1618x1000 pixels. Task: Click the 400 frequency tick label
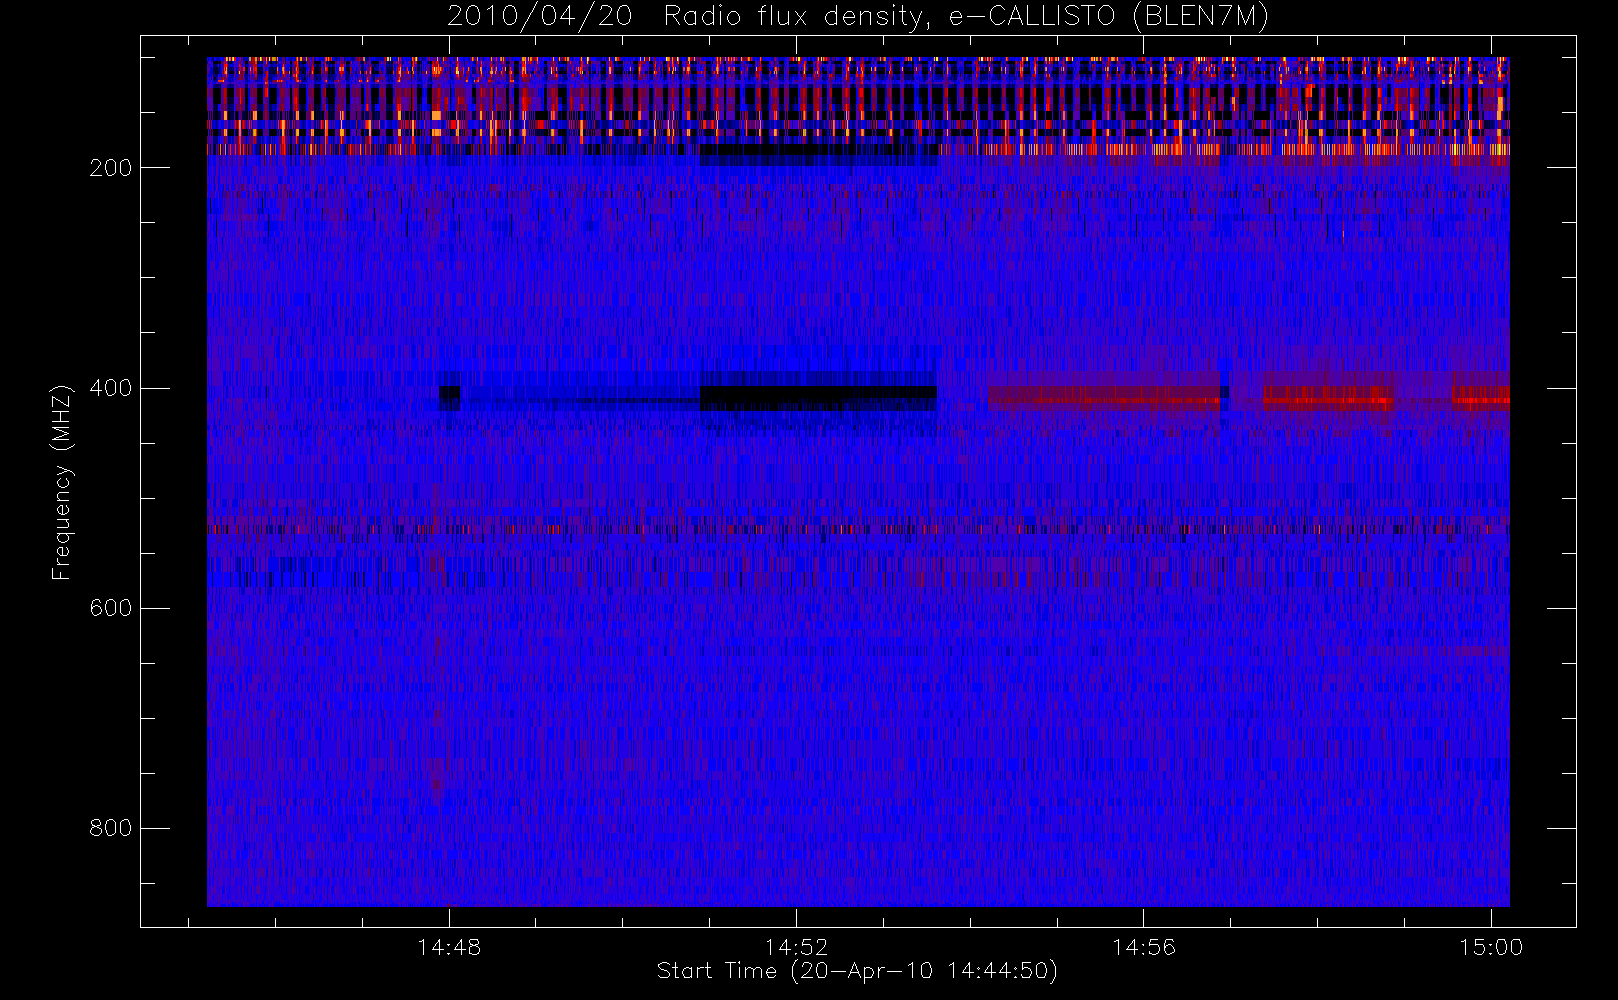pyautogui.click(x=110, y=388)
